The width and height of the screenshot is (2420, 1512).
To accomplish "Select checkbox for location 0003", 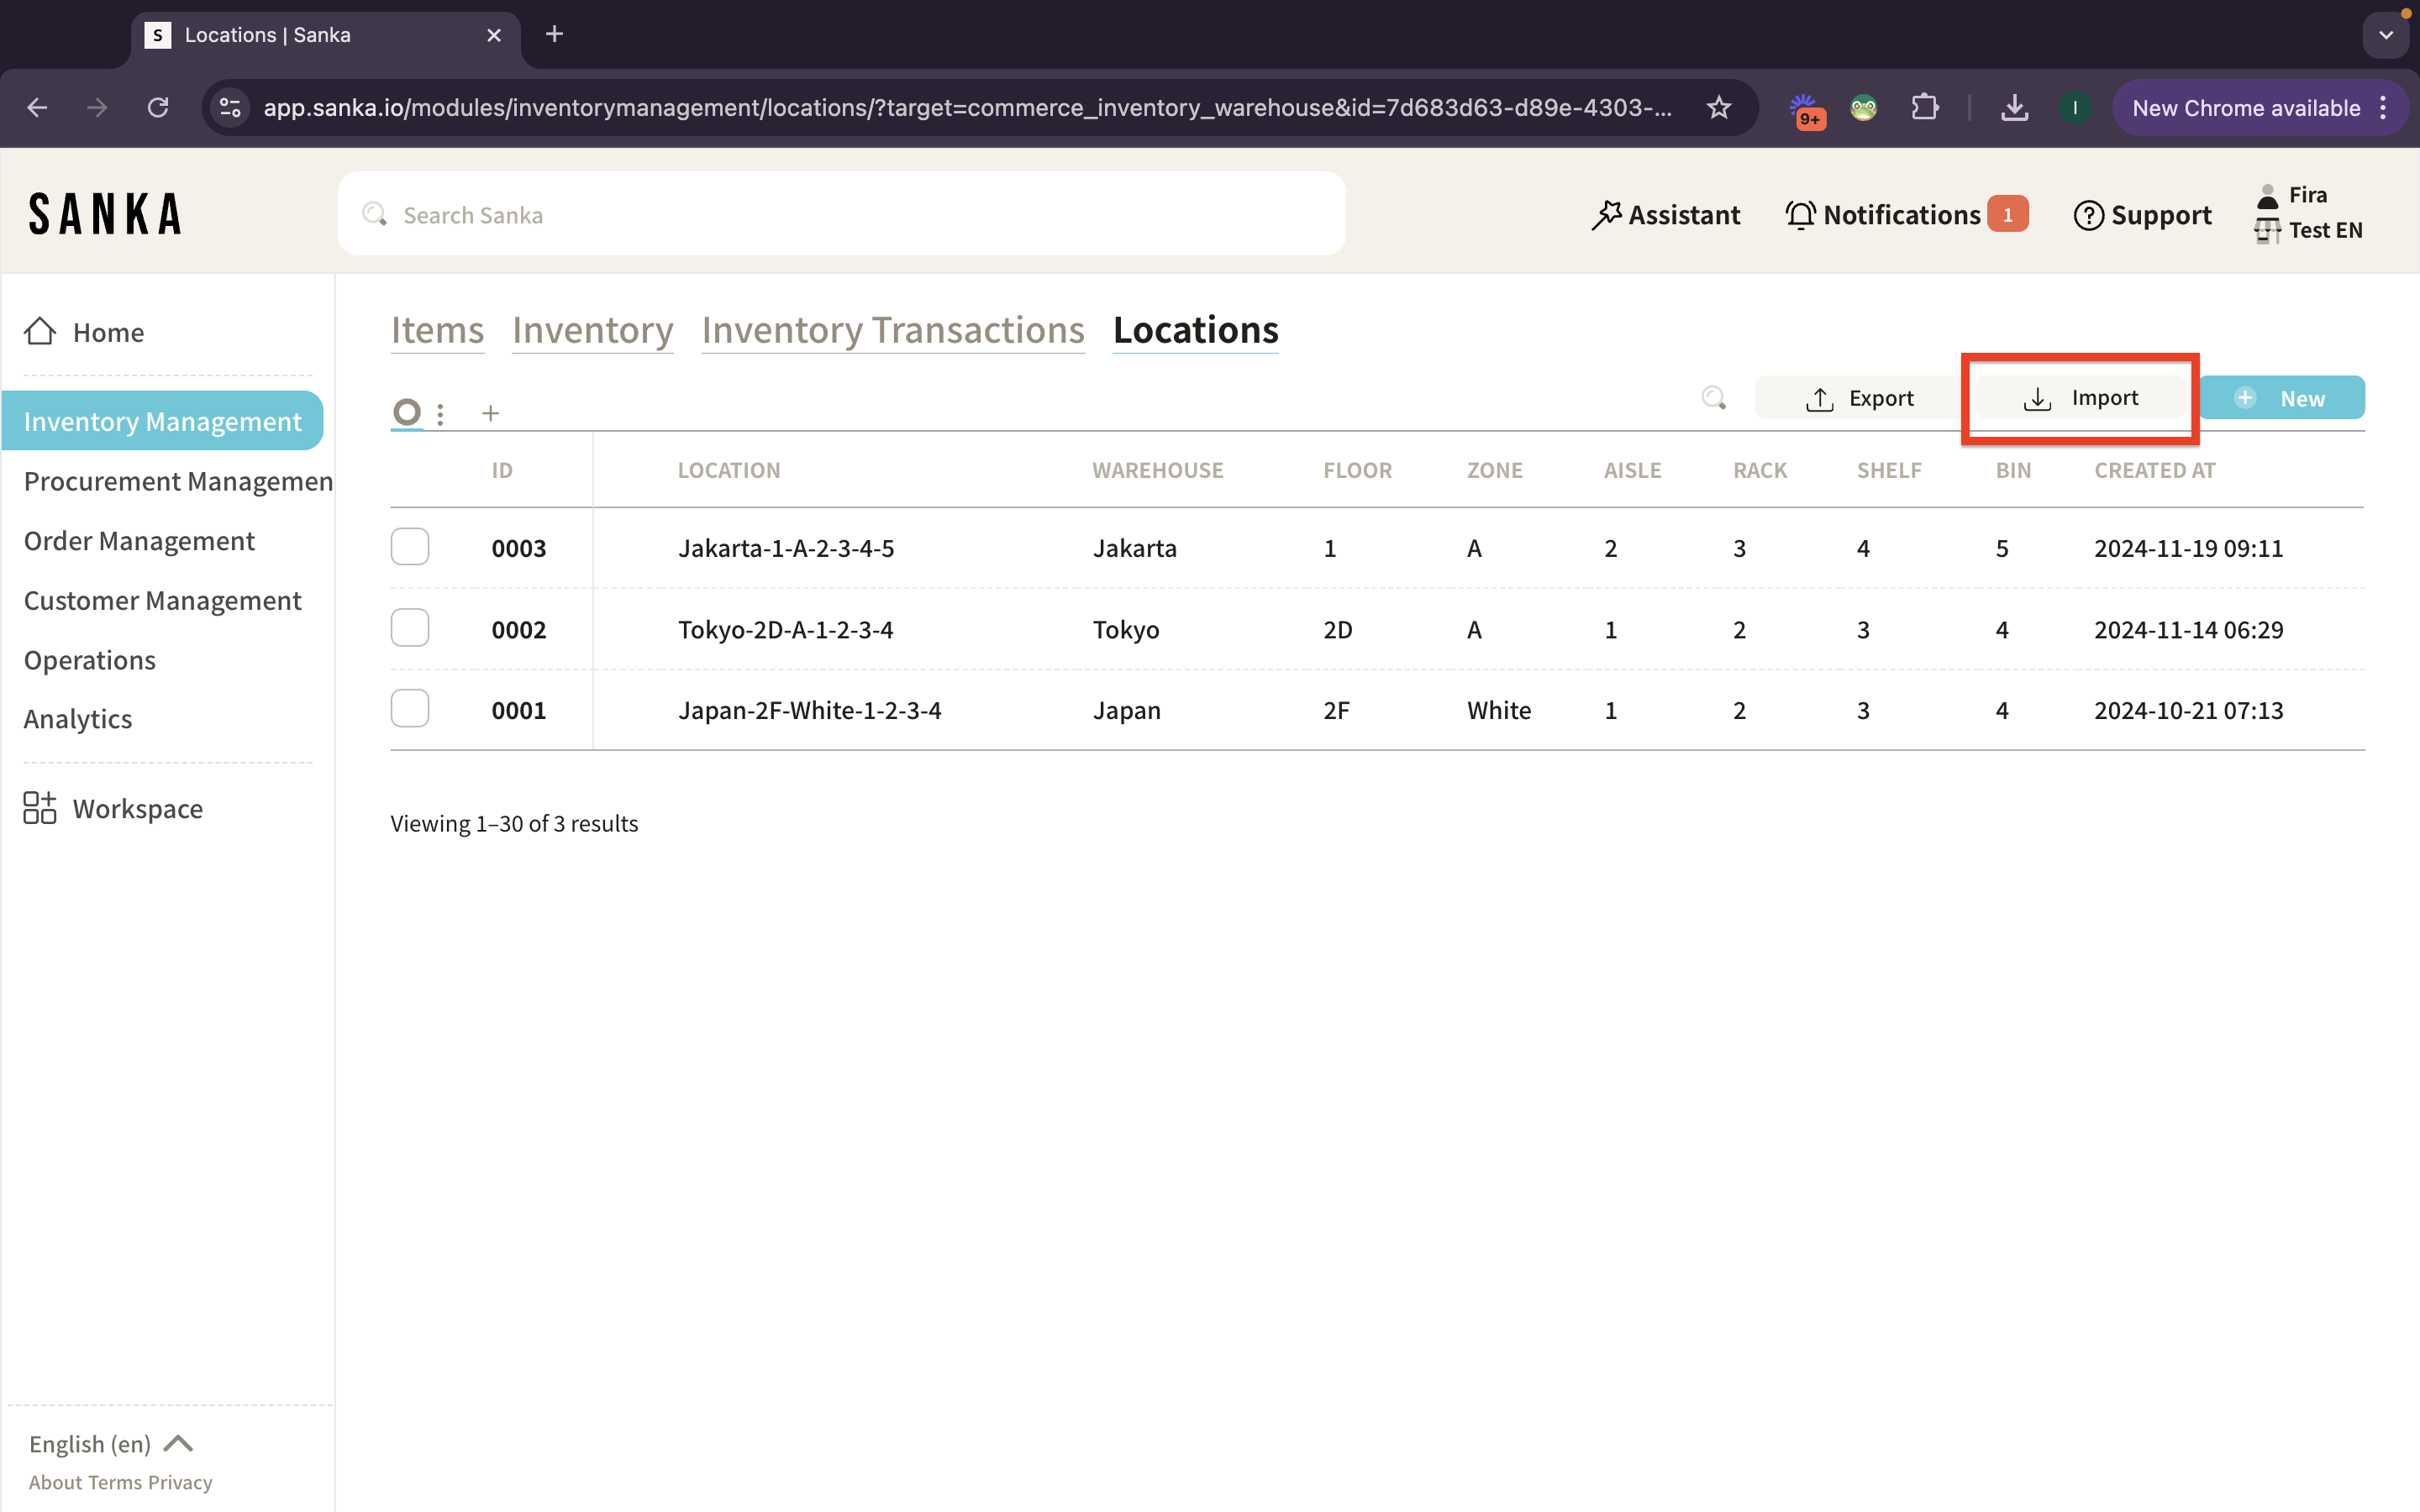I will 410,547.
